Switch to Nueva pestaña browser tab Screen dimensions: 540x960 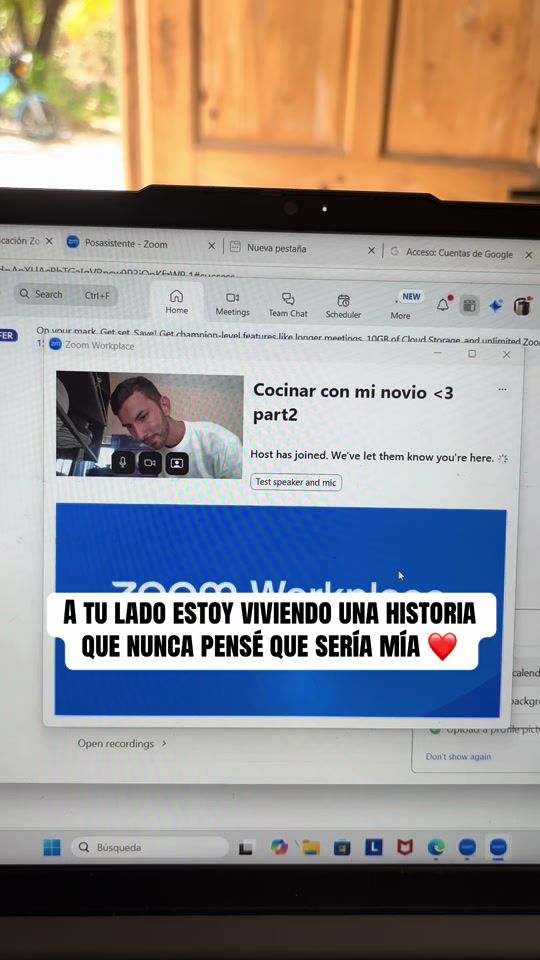coord(276,248)
